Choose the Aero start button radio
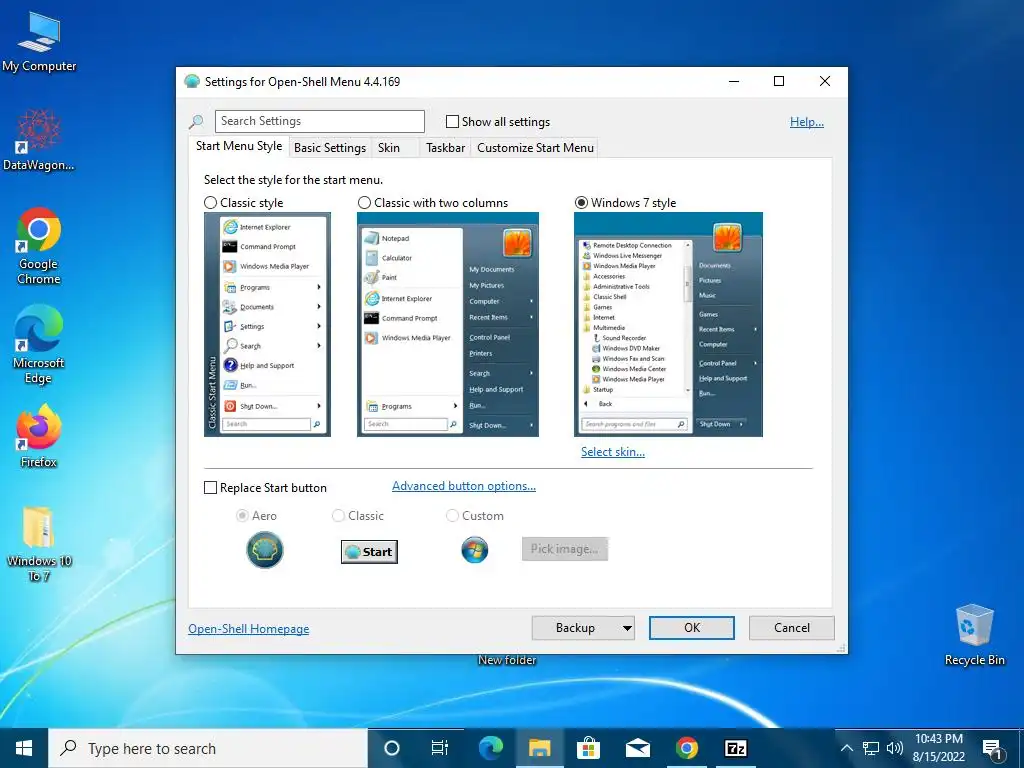Screen dimensions: 1024x768 click(x=242, y=516)
